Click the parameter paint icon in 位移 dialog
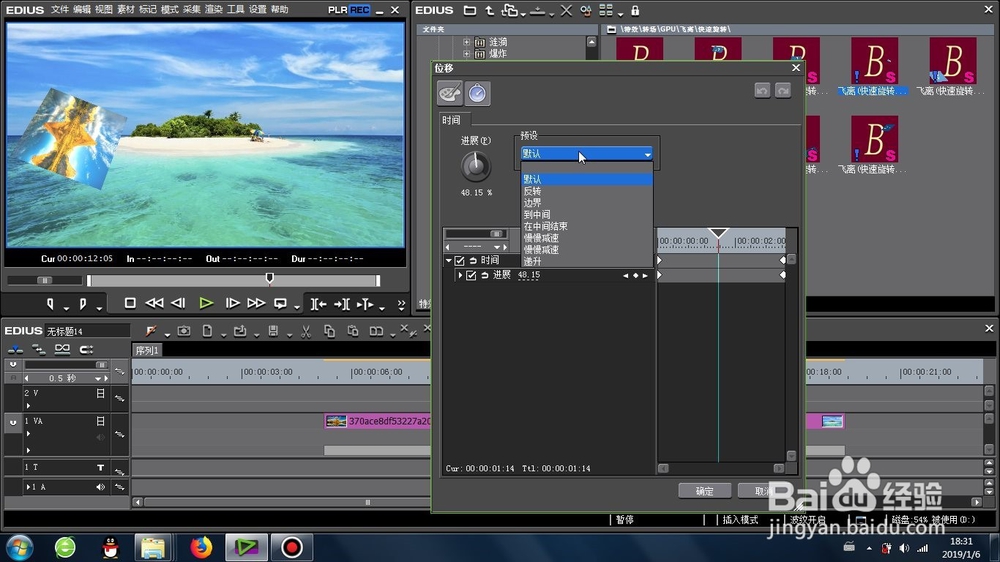Viewport: 1000px width, 562px height. [450, 93]
